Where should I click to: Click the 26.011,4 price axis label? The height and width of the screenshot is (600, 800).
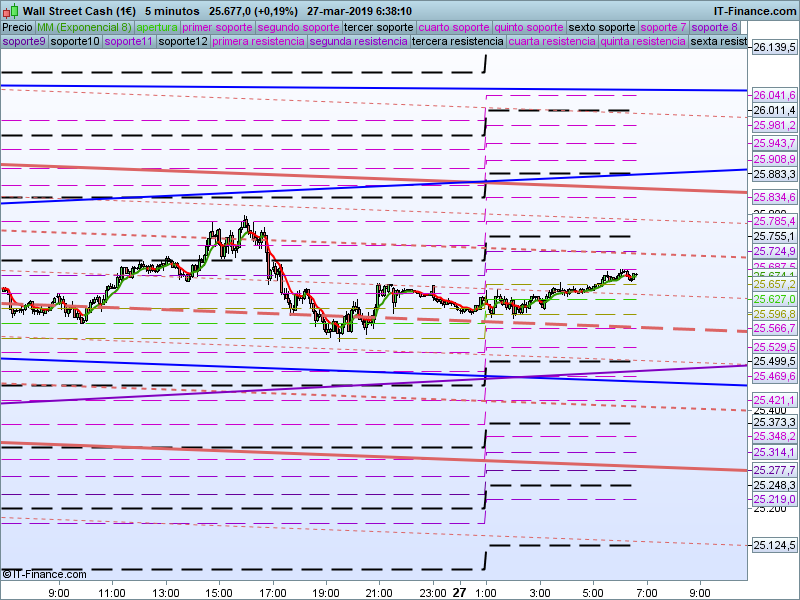pos(774,110)
